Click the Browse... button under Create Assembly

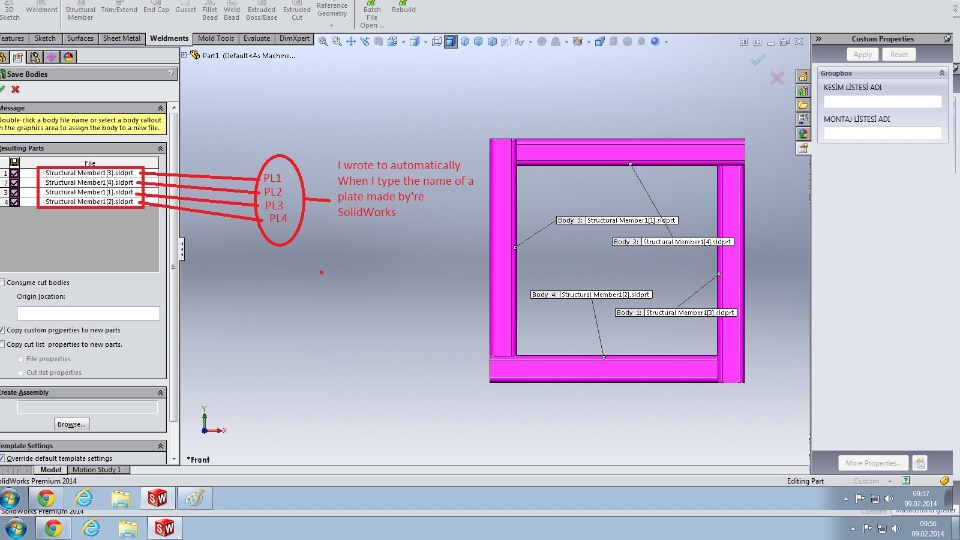[71, 424]
